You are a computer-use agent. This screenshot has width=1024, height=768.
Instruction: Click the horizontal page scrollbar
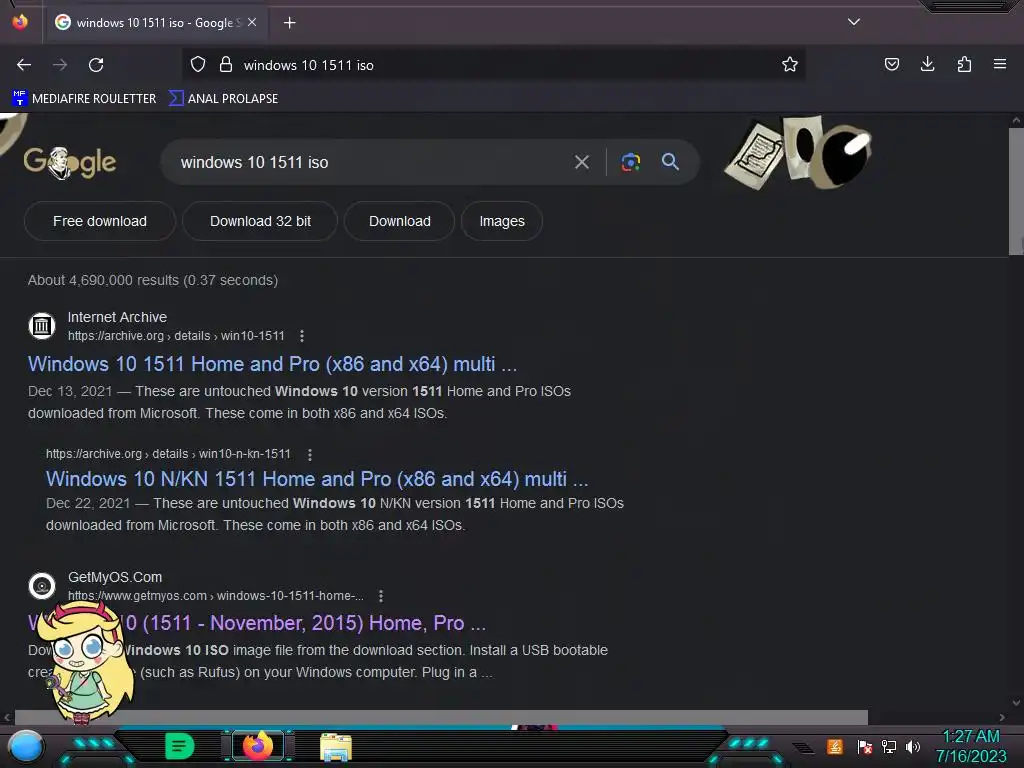[441, 717]
